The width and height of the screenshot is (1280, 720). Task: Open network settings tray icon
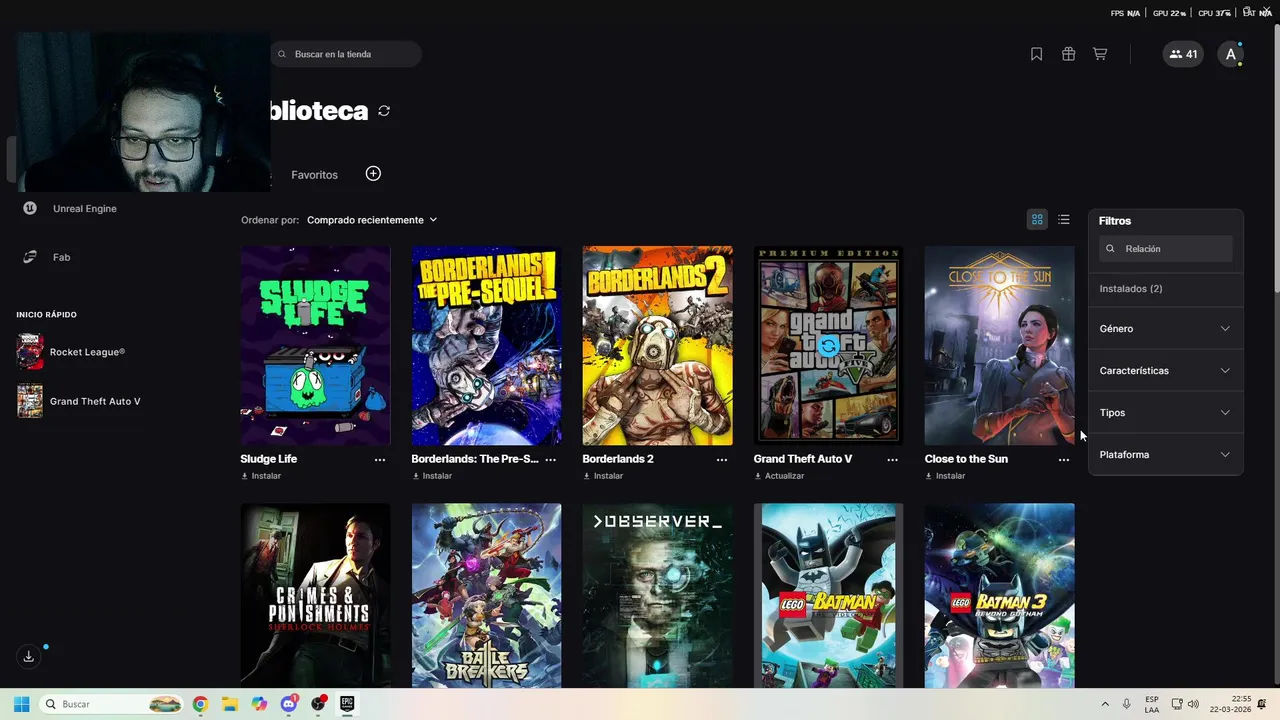1177,704
